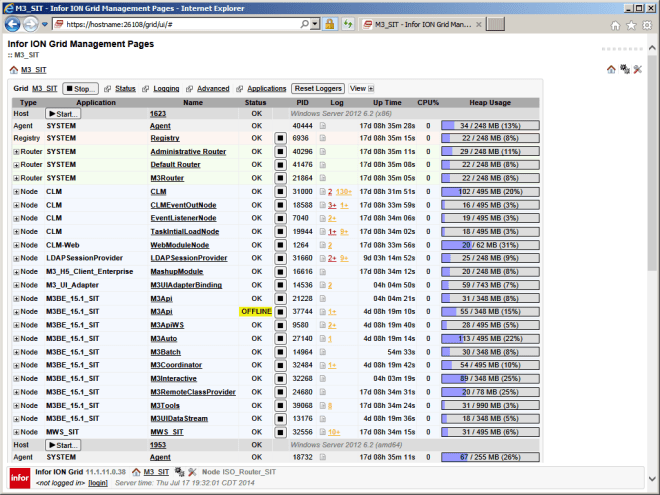Open IE favorites star icon

(631, 24)
